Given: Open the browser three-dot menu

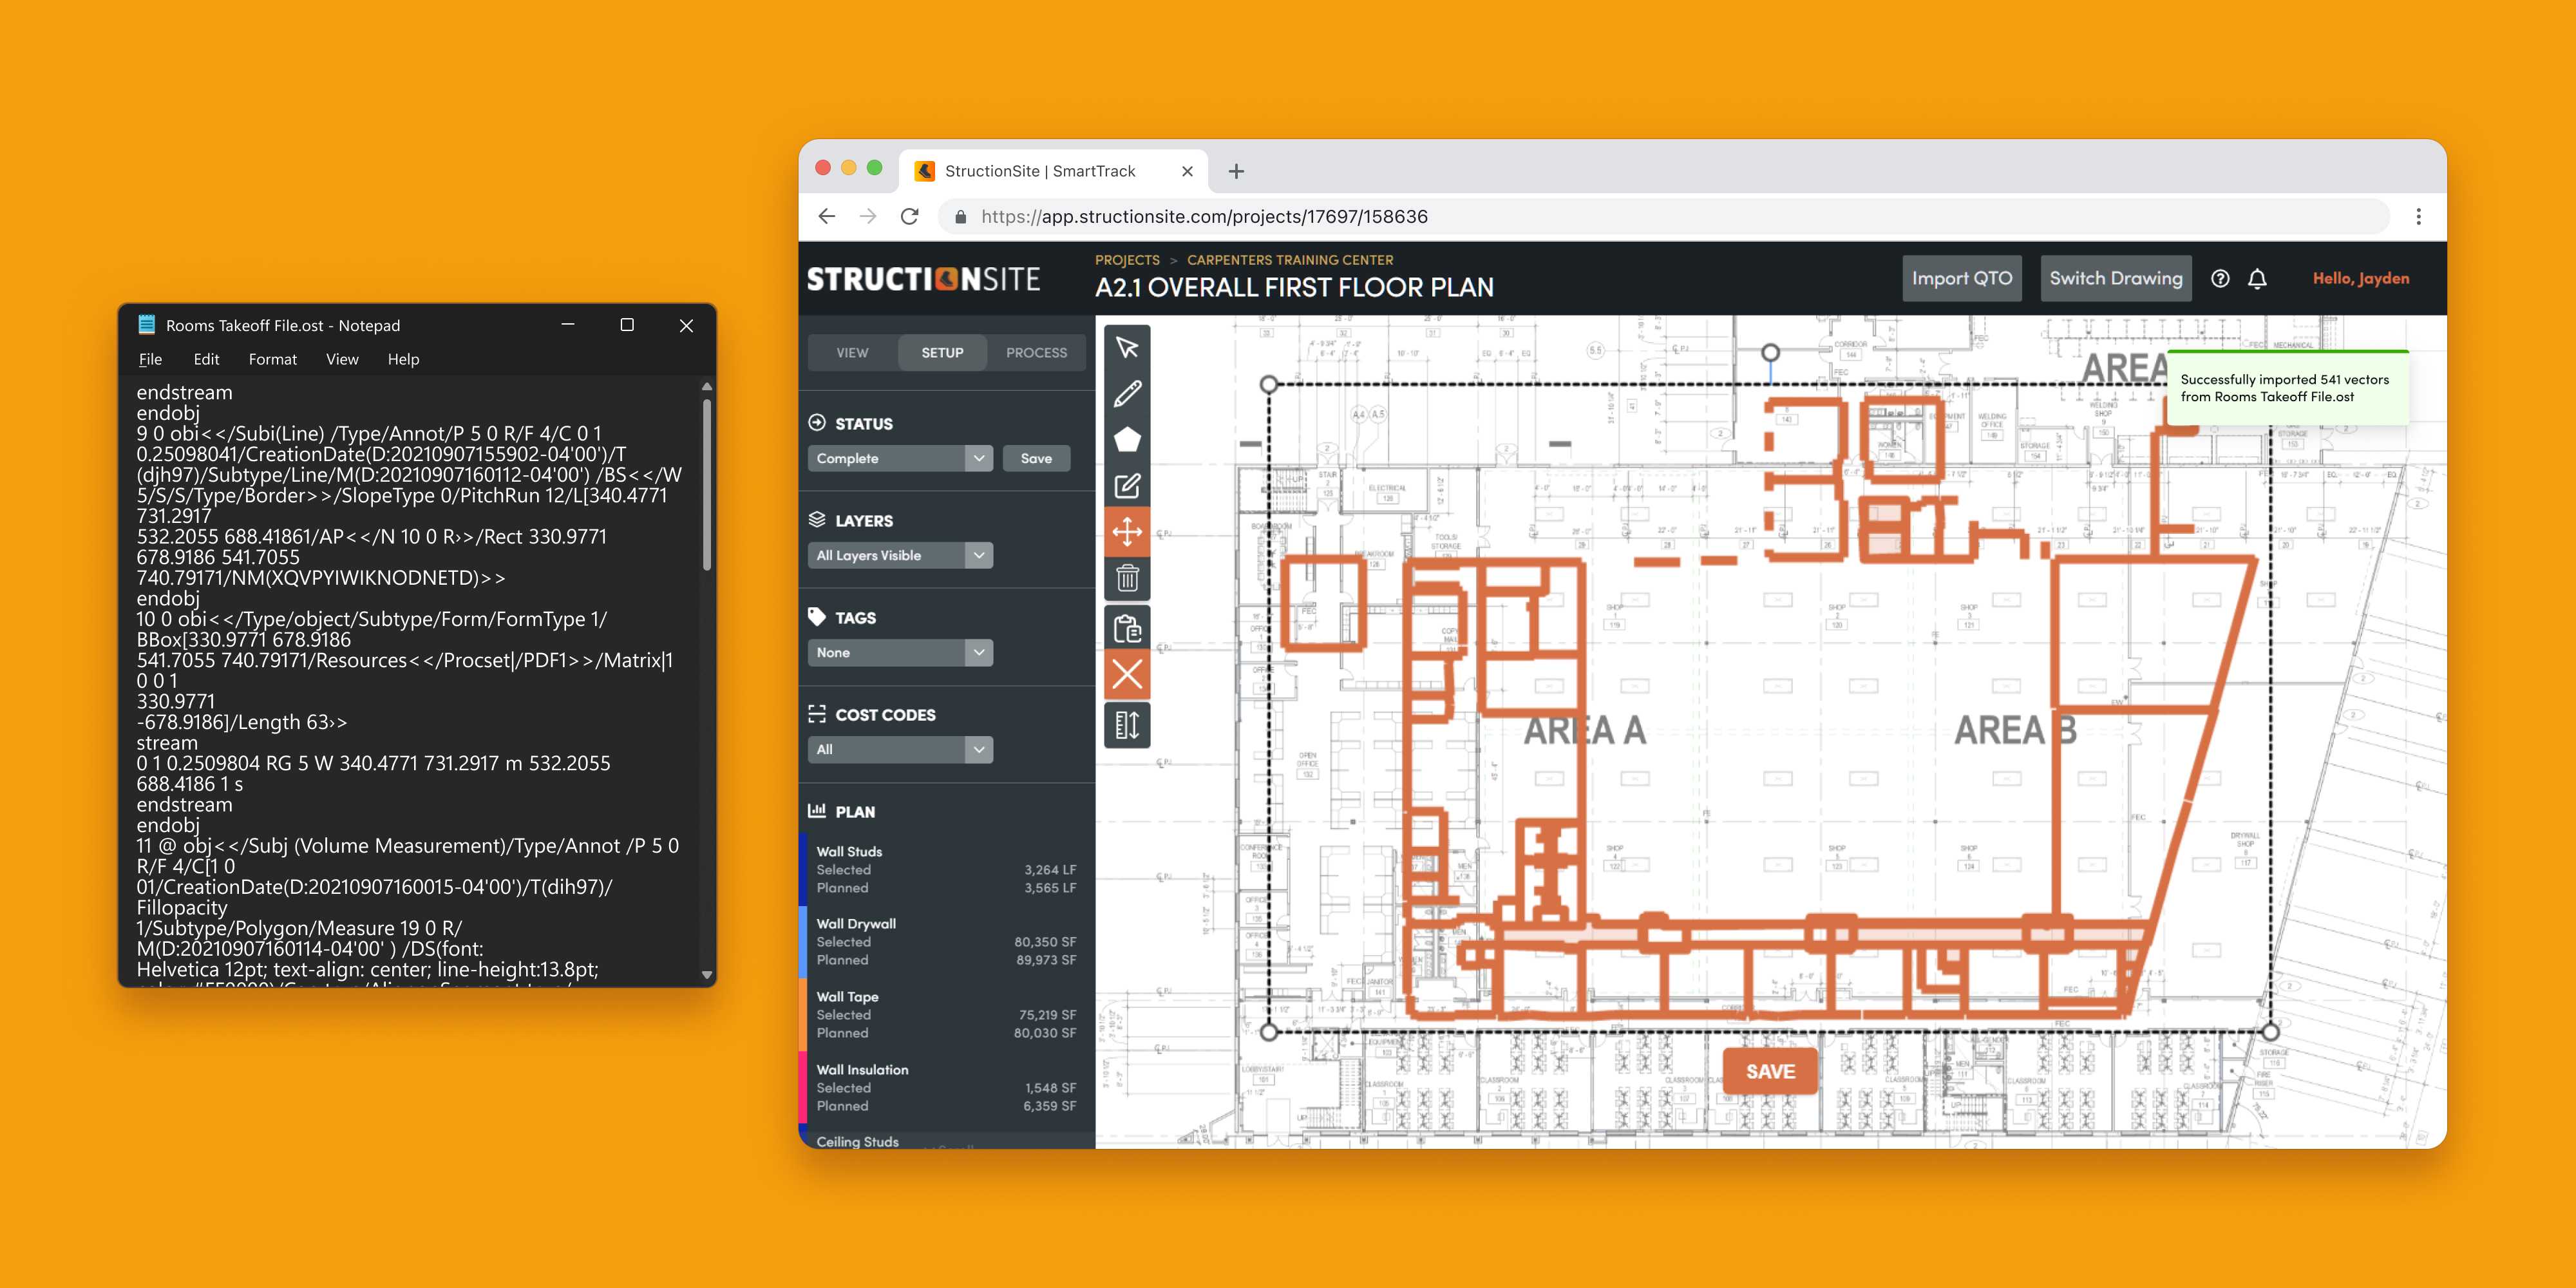Looking at the screenshot, I should point(2418,216).
